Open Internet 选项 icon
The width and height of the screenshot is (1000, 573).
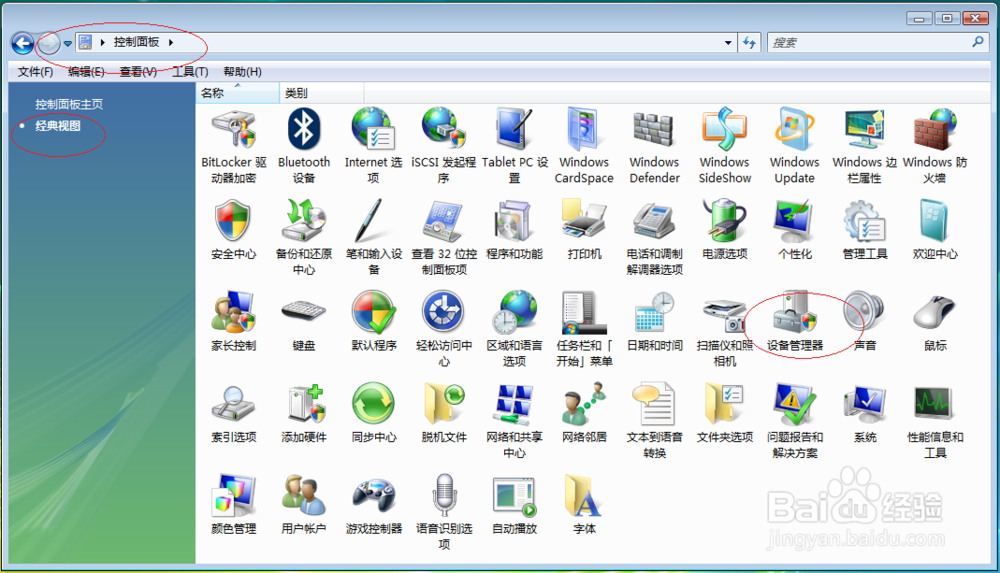(x=374, y=130)
